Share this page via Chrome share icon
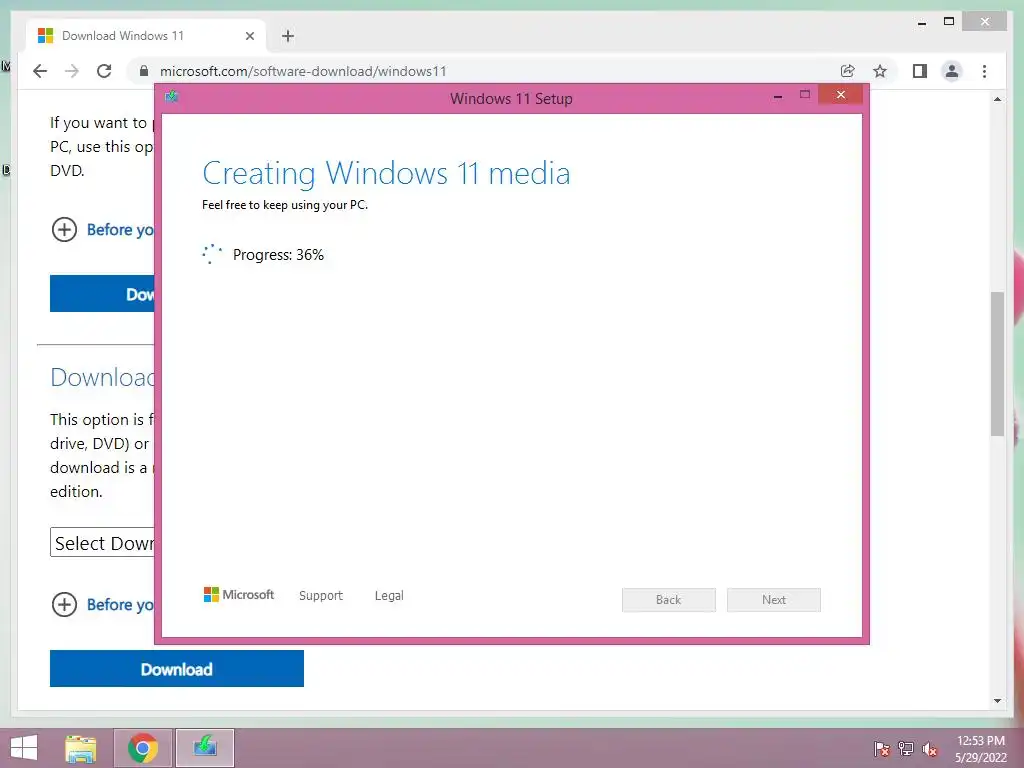This screenshot has width=1024, height=768. (x=848, y=71)
